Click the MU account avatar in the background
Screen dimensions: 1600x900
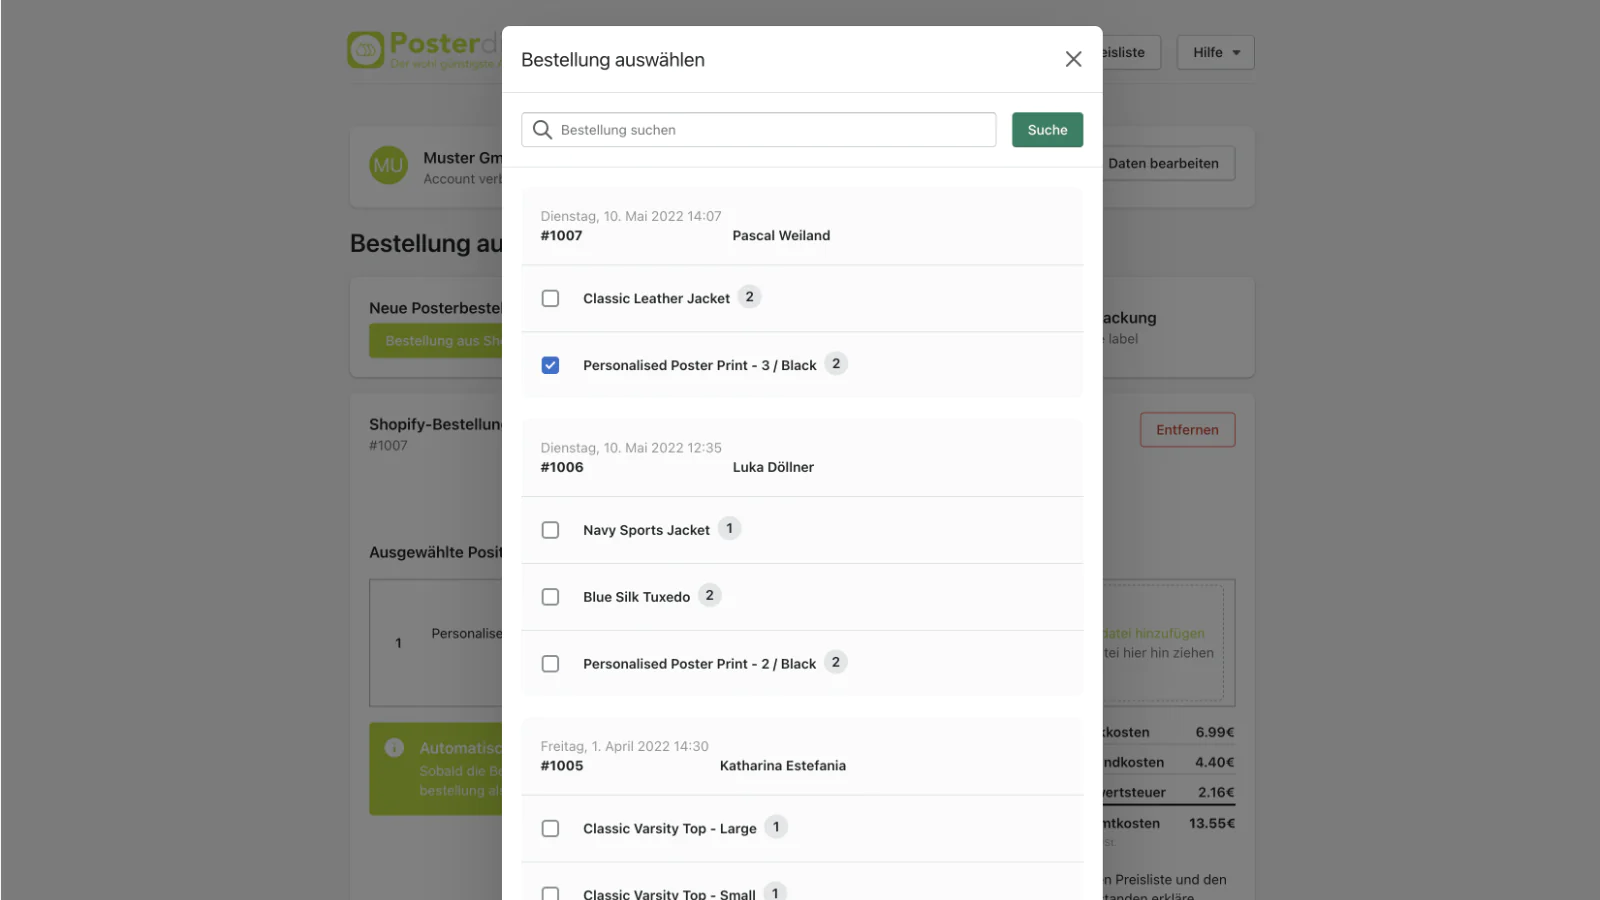[388, 166]
